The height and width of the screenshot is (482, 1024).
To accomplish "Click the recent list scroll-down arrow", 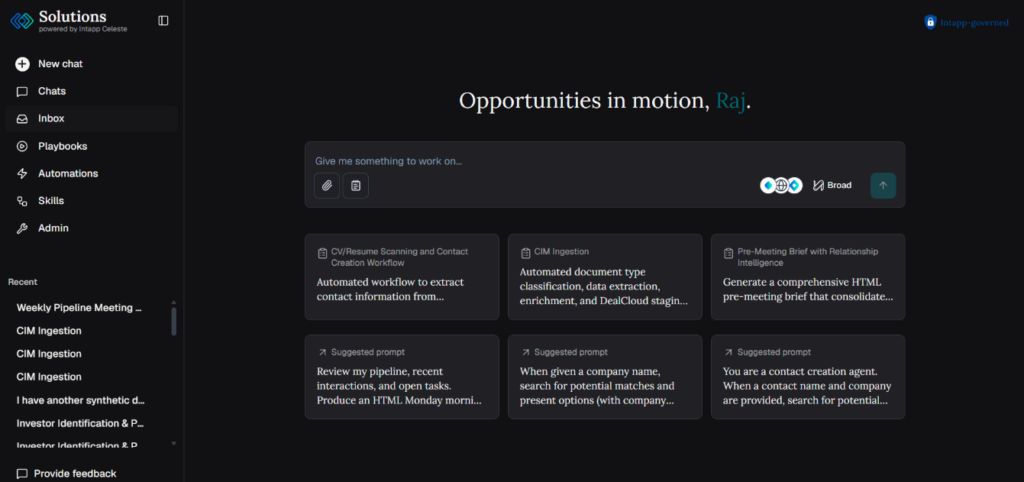I will (x=174, y=443).
